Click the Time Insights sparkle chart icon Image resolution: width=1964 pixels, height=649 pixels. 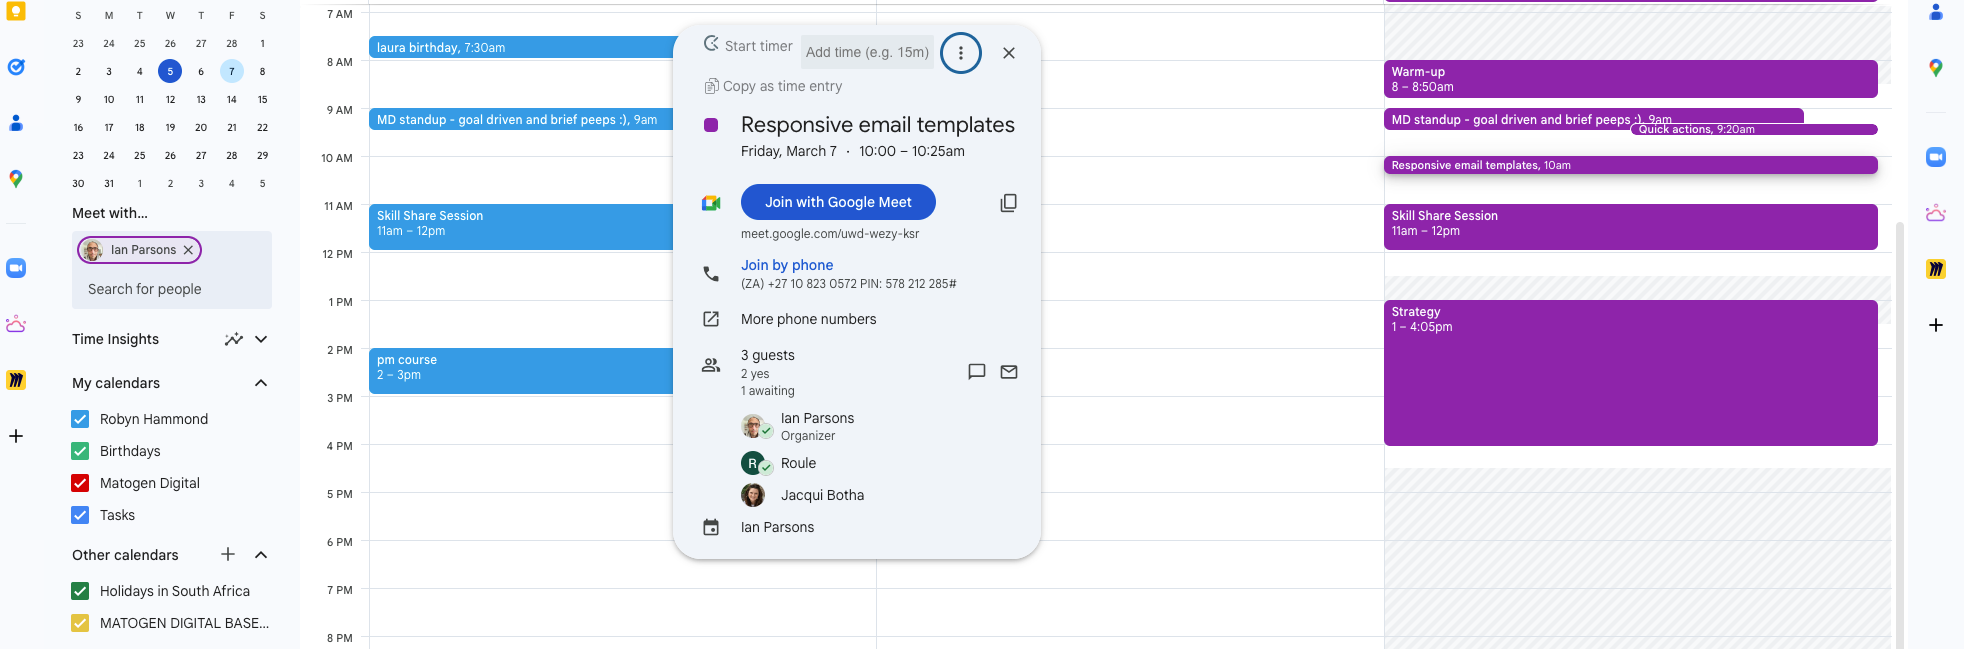[x=233, y=339]
